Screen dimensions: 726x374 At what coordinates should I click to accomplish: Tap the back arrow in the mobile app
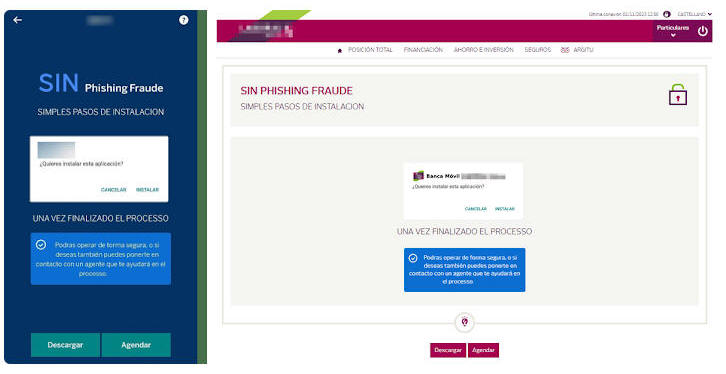pos(18,20)
